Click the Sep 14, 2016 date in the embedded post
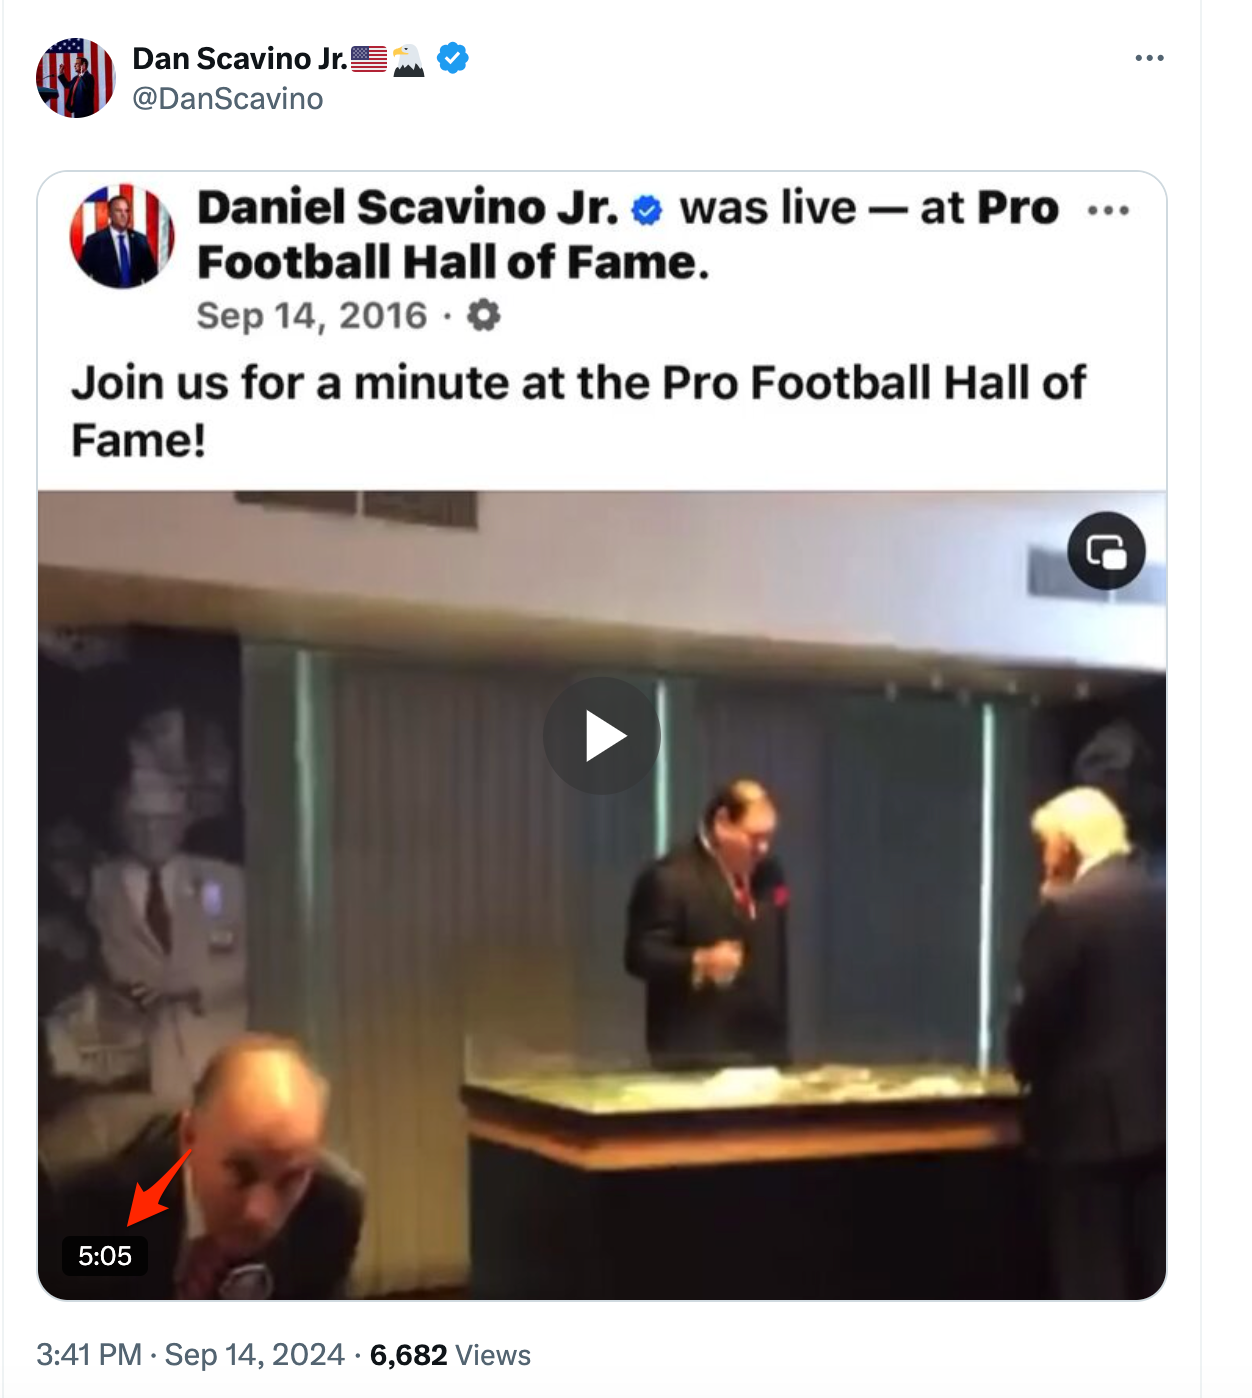Viewport: 1252px width, 1398px height. [x=312, y=316]
